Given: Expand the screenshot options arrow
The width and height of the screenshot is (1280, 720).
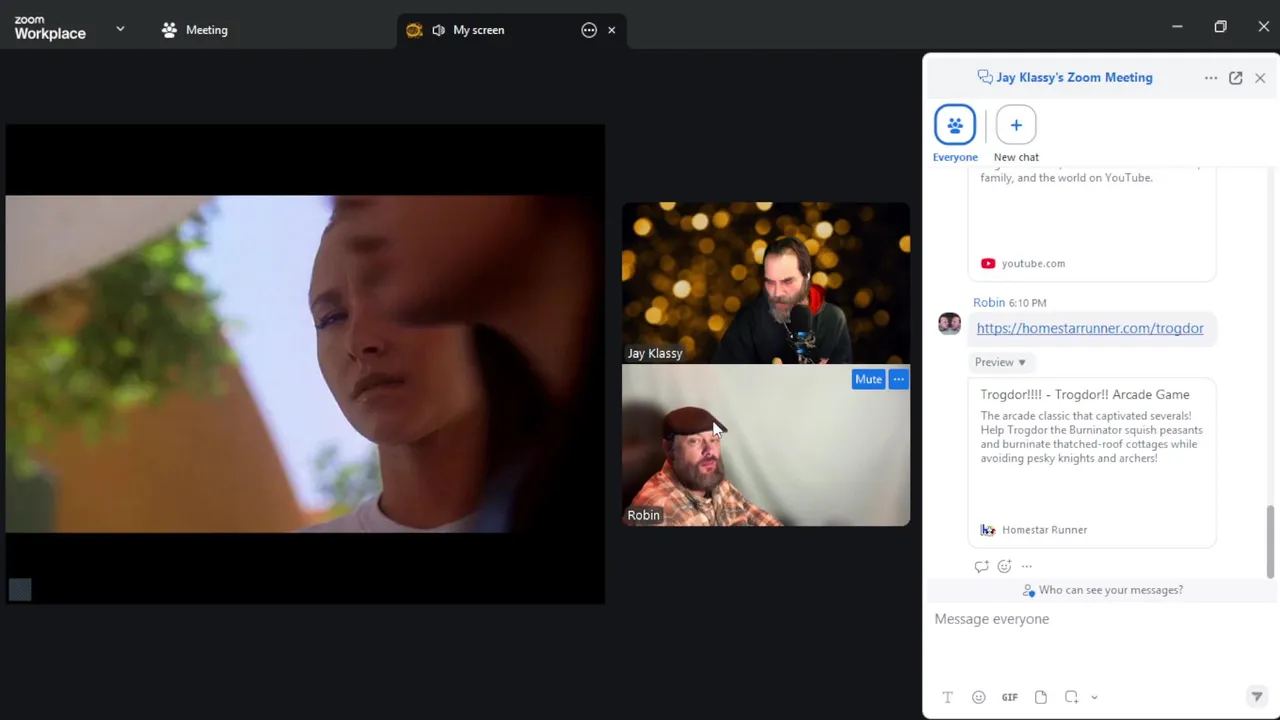Looking at the screenshot, I should (1094, 698).
